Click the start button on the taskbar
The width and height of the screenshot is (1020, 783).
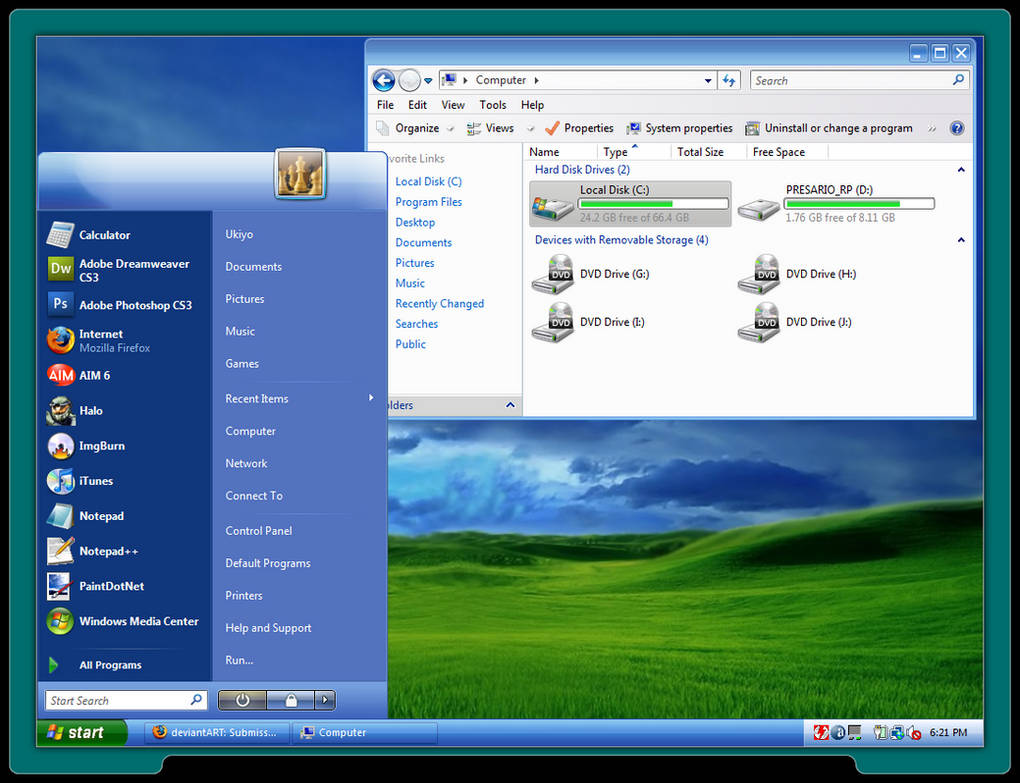pos(82,732)
